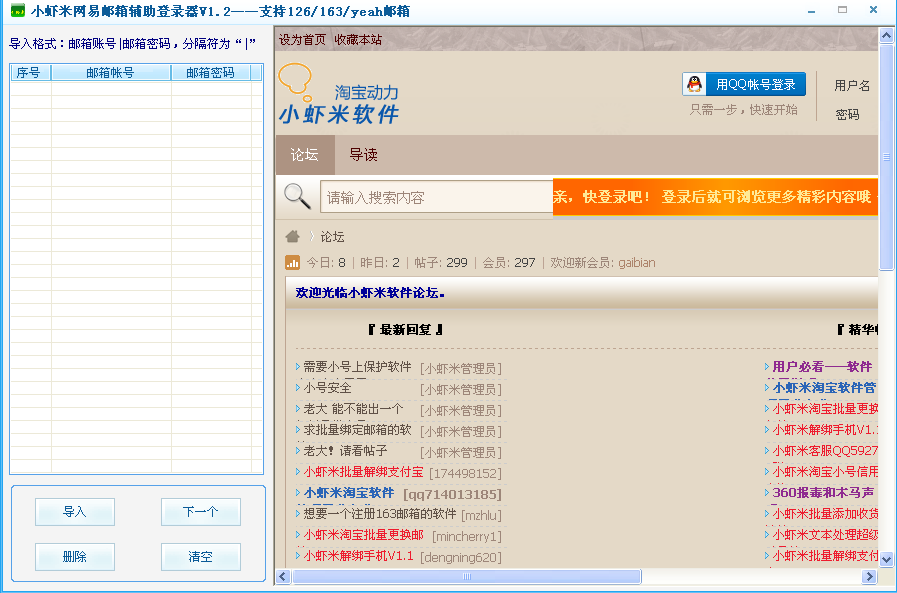
Task: Click the 导入 import button
Action: (x=74, y=511)
